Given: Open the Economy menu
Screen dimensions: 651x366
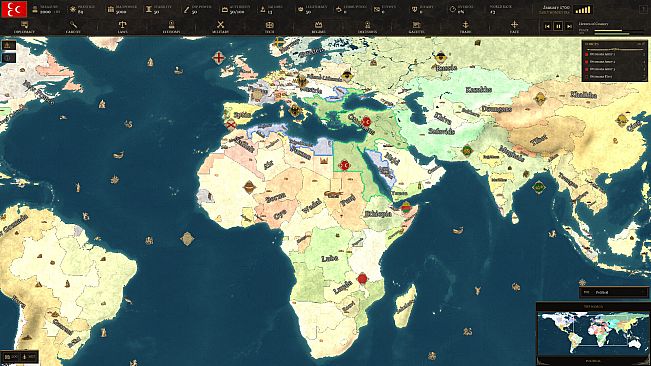Looking at the screenshot, I should [x=171, y=27].
